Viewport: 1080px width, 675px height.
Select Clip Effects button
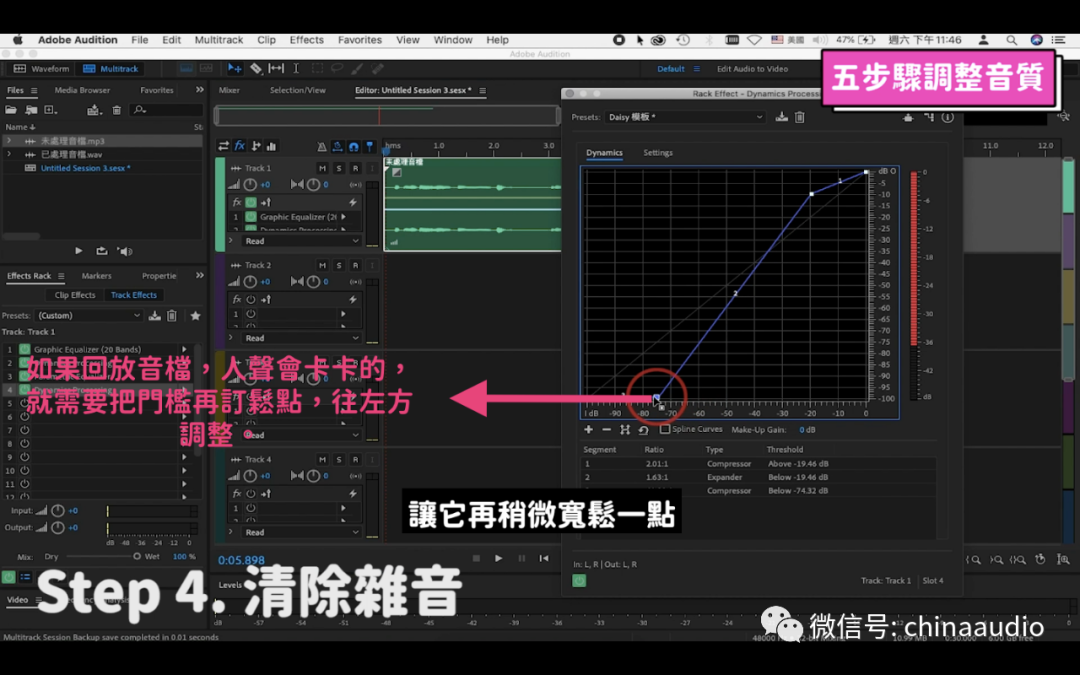tap(74, 295)
